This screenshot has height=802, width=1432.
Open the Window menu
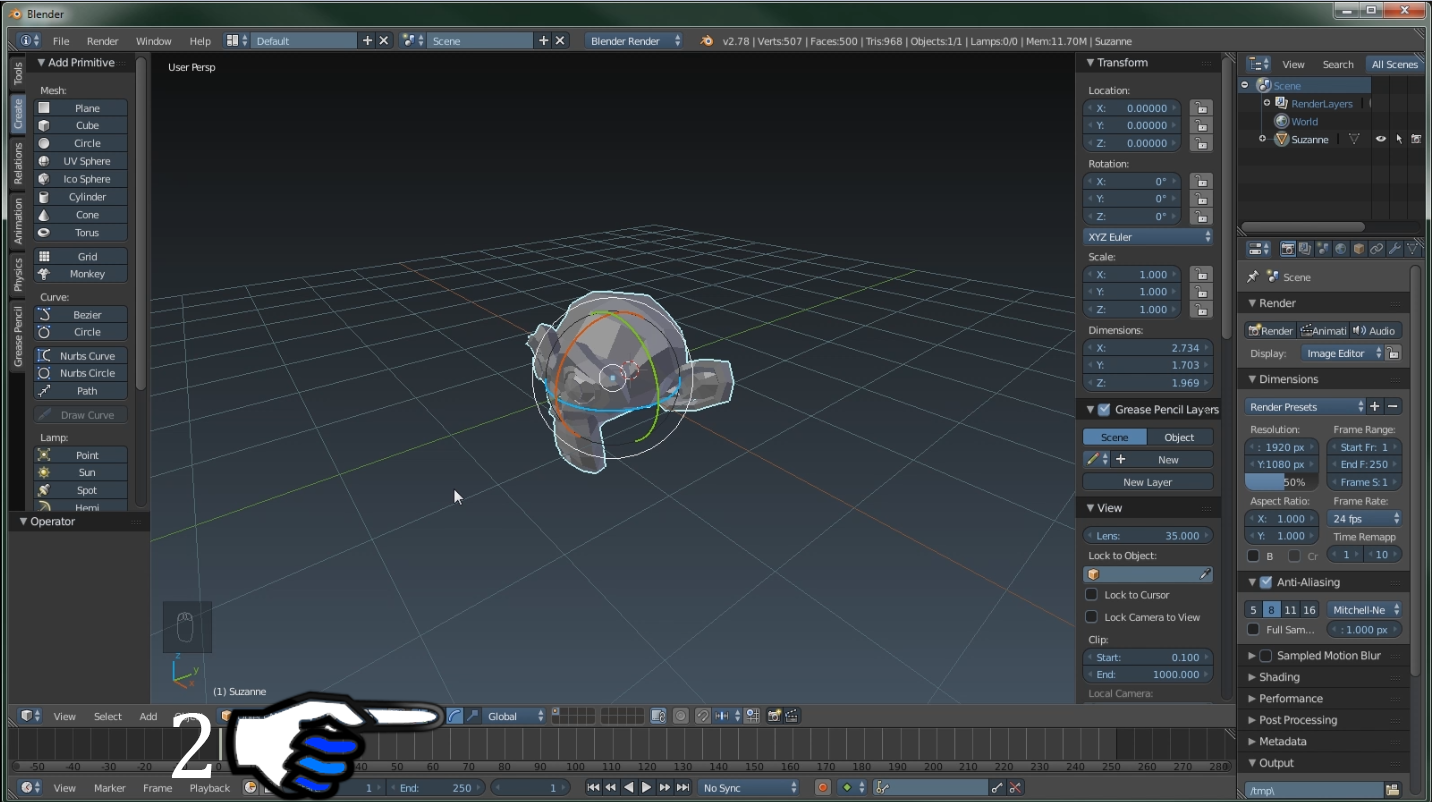tap(154, 41)
